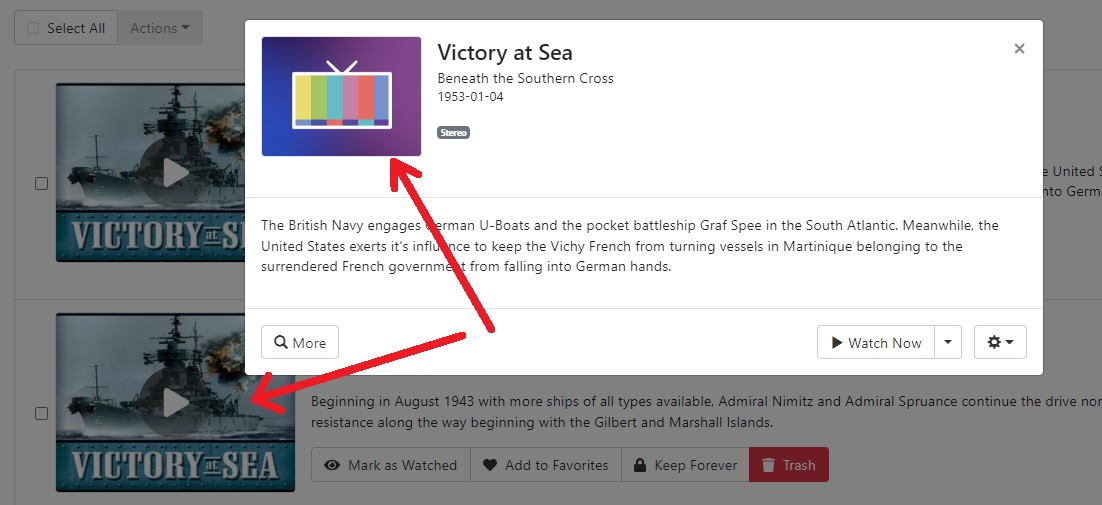The height and width of the screenshot is (505, 1102).
Task: Play the second Victory at Sea thumbnail
Action: point(176,402)
